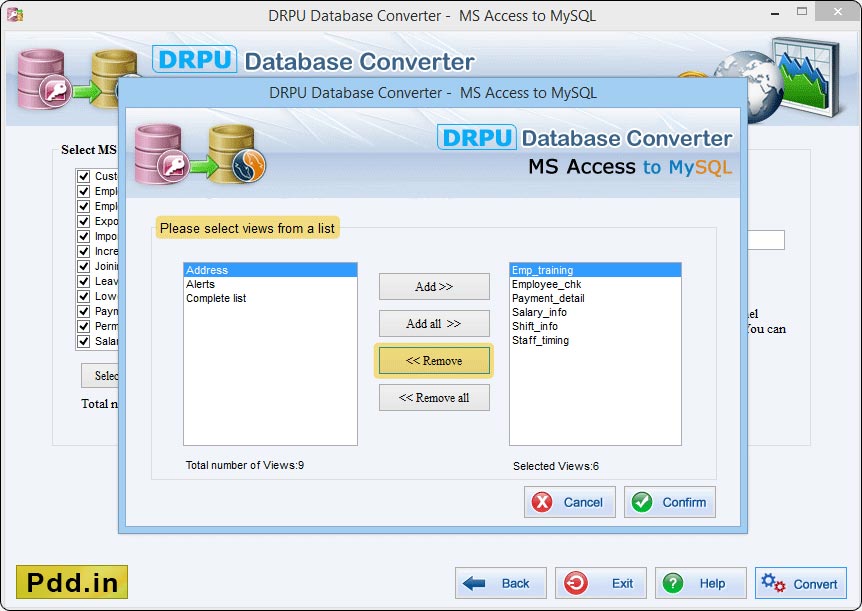The height and width of the screenshot is (611, 862).
Task: Click the << Remove button
Action: (434, 361)
